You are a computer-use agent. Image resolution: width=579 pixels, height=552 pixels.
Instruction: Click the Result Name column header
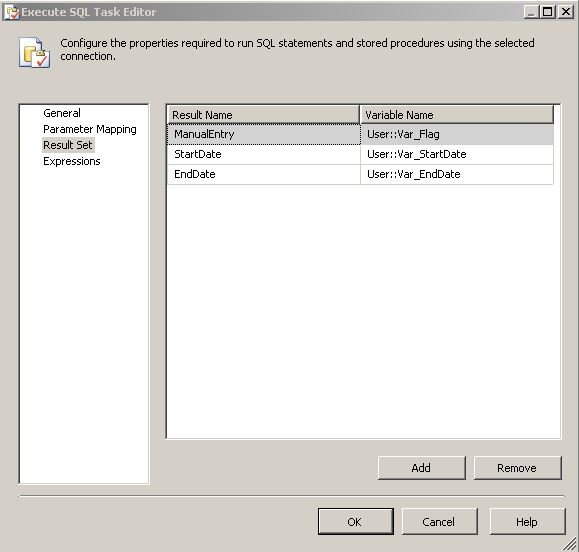pos(263,115)
